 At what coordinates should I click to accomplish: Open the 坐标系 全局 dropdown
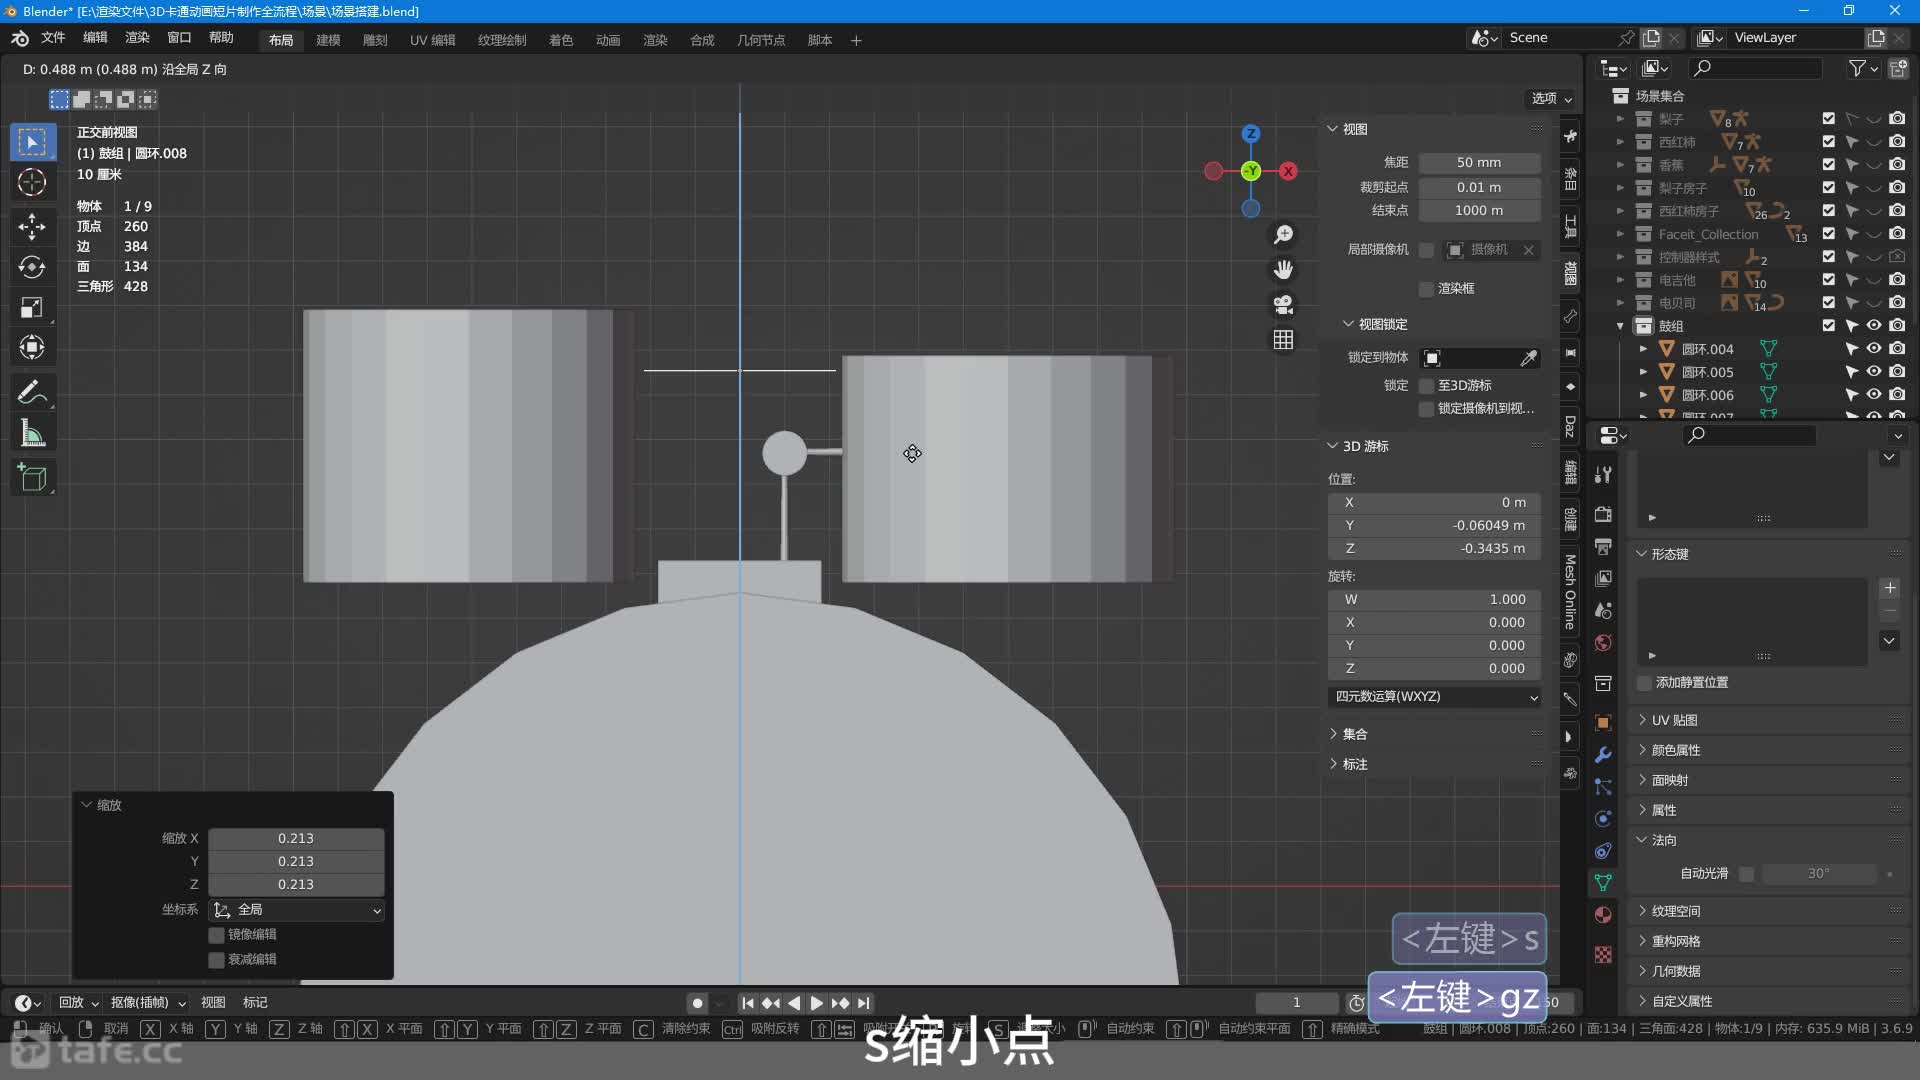296,910
